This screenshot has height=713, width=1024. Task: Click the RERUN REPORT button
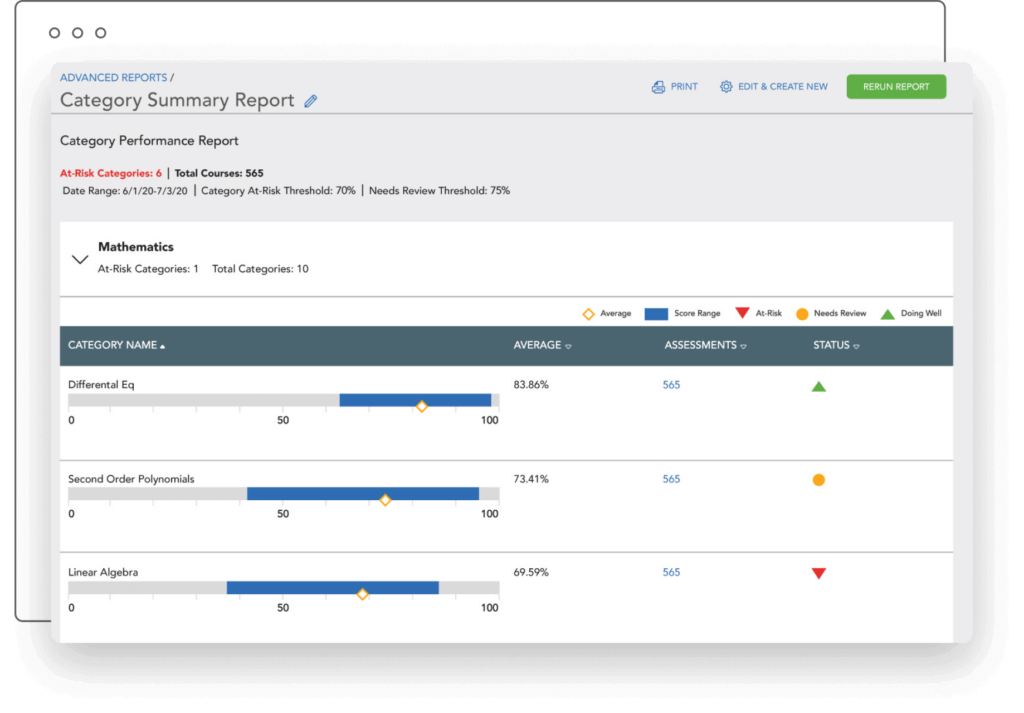click(896, 86)
